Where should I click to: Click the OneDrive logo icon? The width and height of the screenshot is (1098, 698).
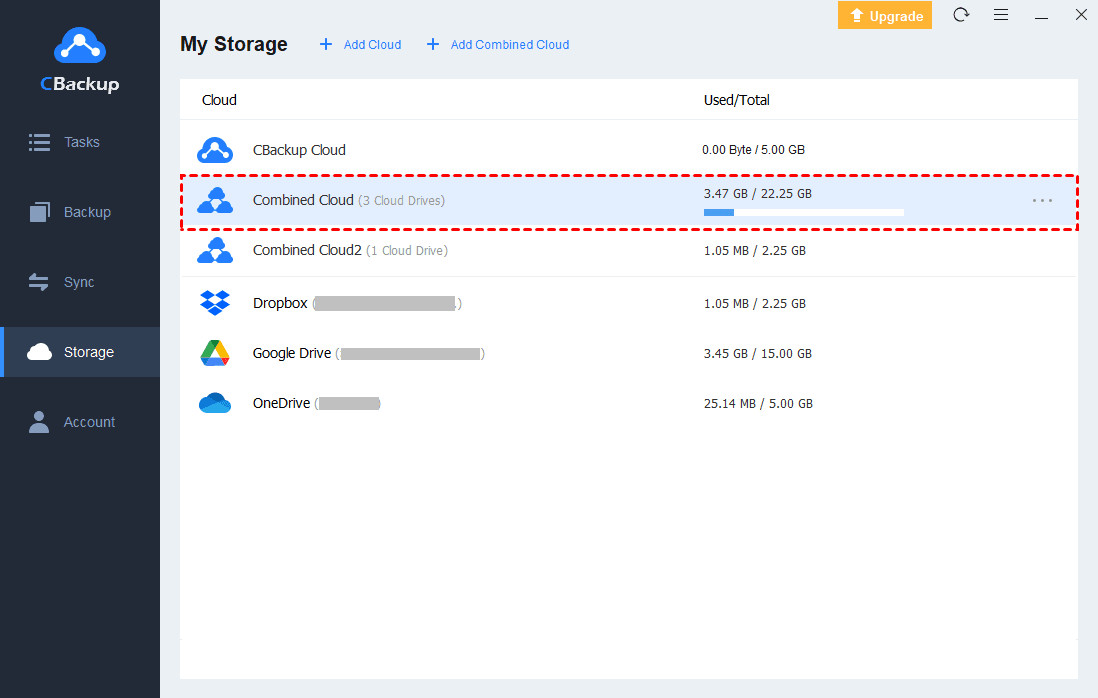pyautogui.click(x=215, y=403)
